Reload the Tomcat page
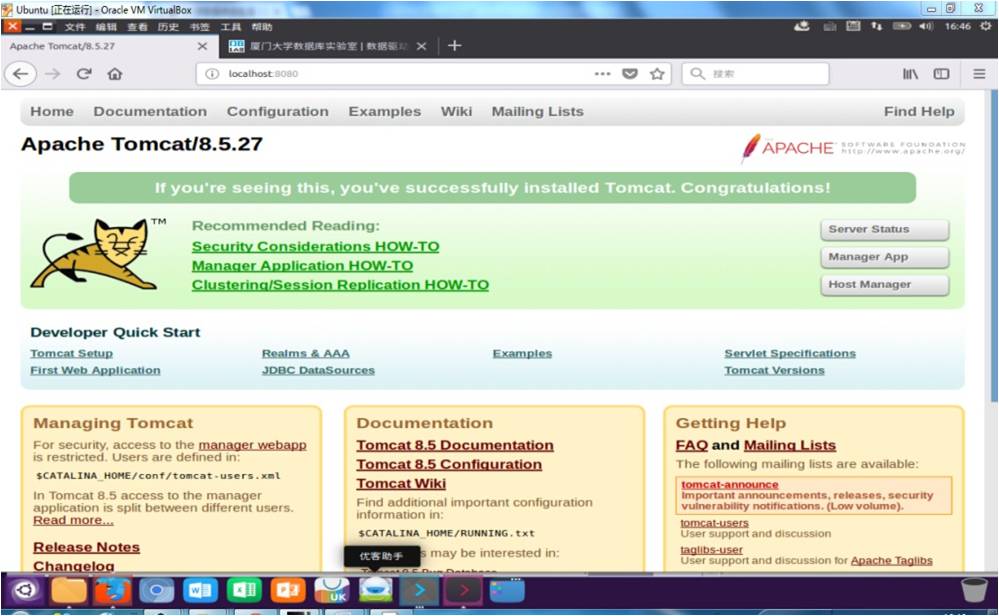The height and width of the screenshot is (616, 999). [84, 74]
